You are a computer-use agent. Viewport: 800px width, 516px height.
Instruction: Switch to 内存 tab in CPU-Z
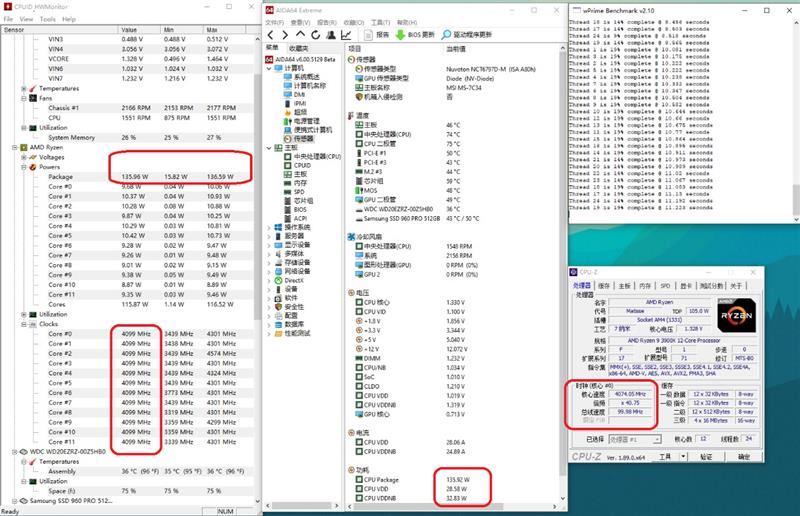point(645,286)
